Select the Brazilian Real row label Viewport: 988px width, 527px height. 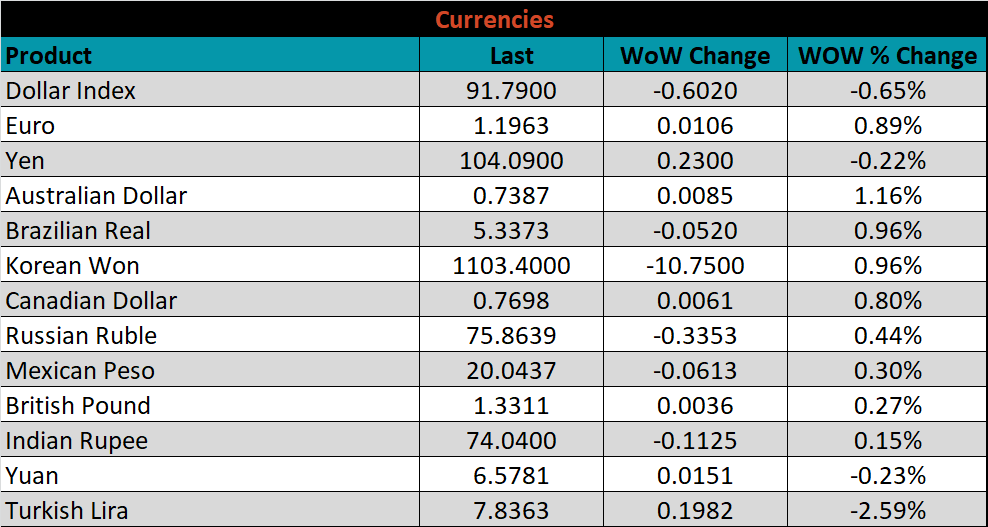coord(78,231)
